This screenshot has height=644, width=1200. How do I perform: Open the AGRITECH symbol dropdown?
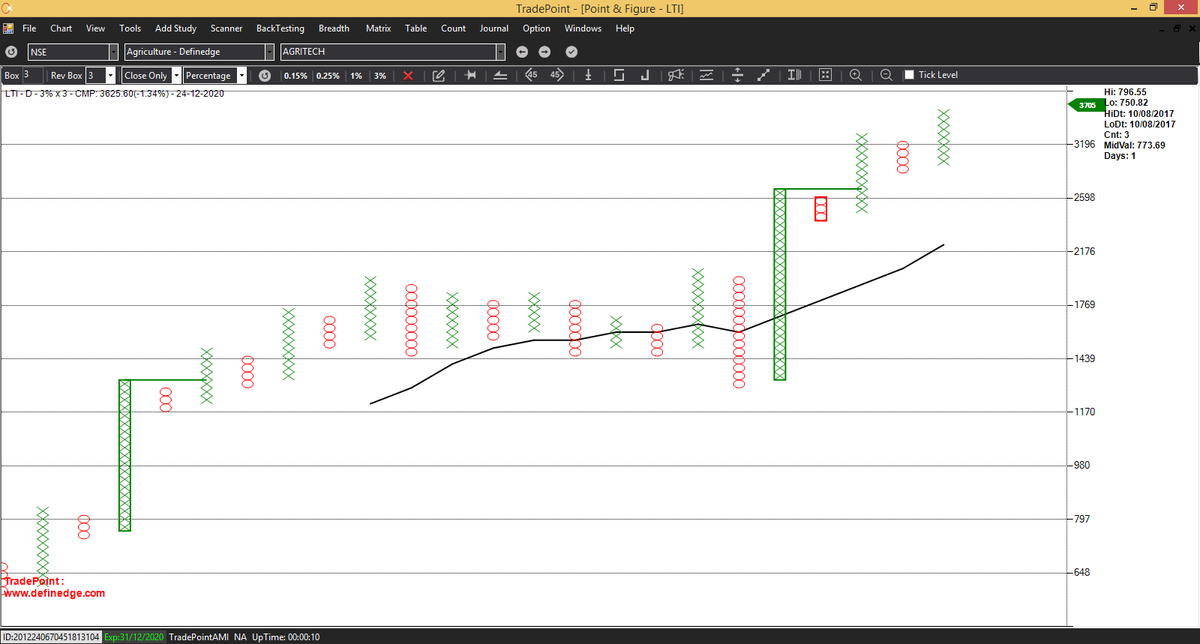500,52
